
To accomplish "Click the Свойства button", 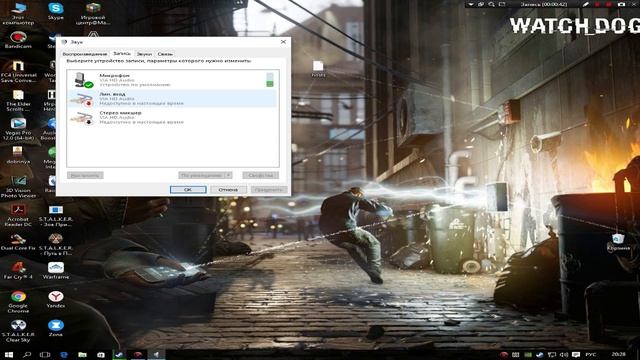I will 260,176.
